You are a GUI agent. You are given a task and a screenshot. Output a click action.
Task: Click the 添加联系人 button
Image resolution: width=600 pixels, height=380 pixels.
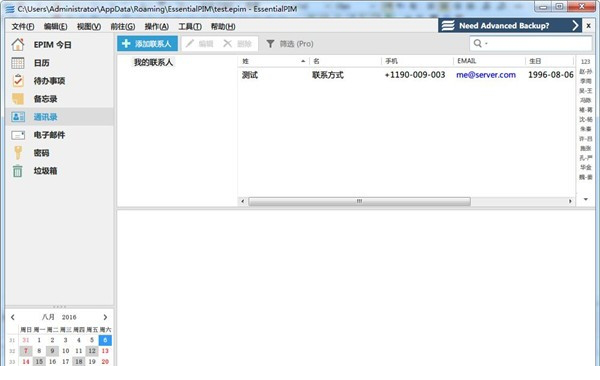147,44
